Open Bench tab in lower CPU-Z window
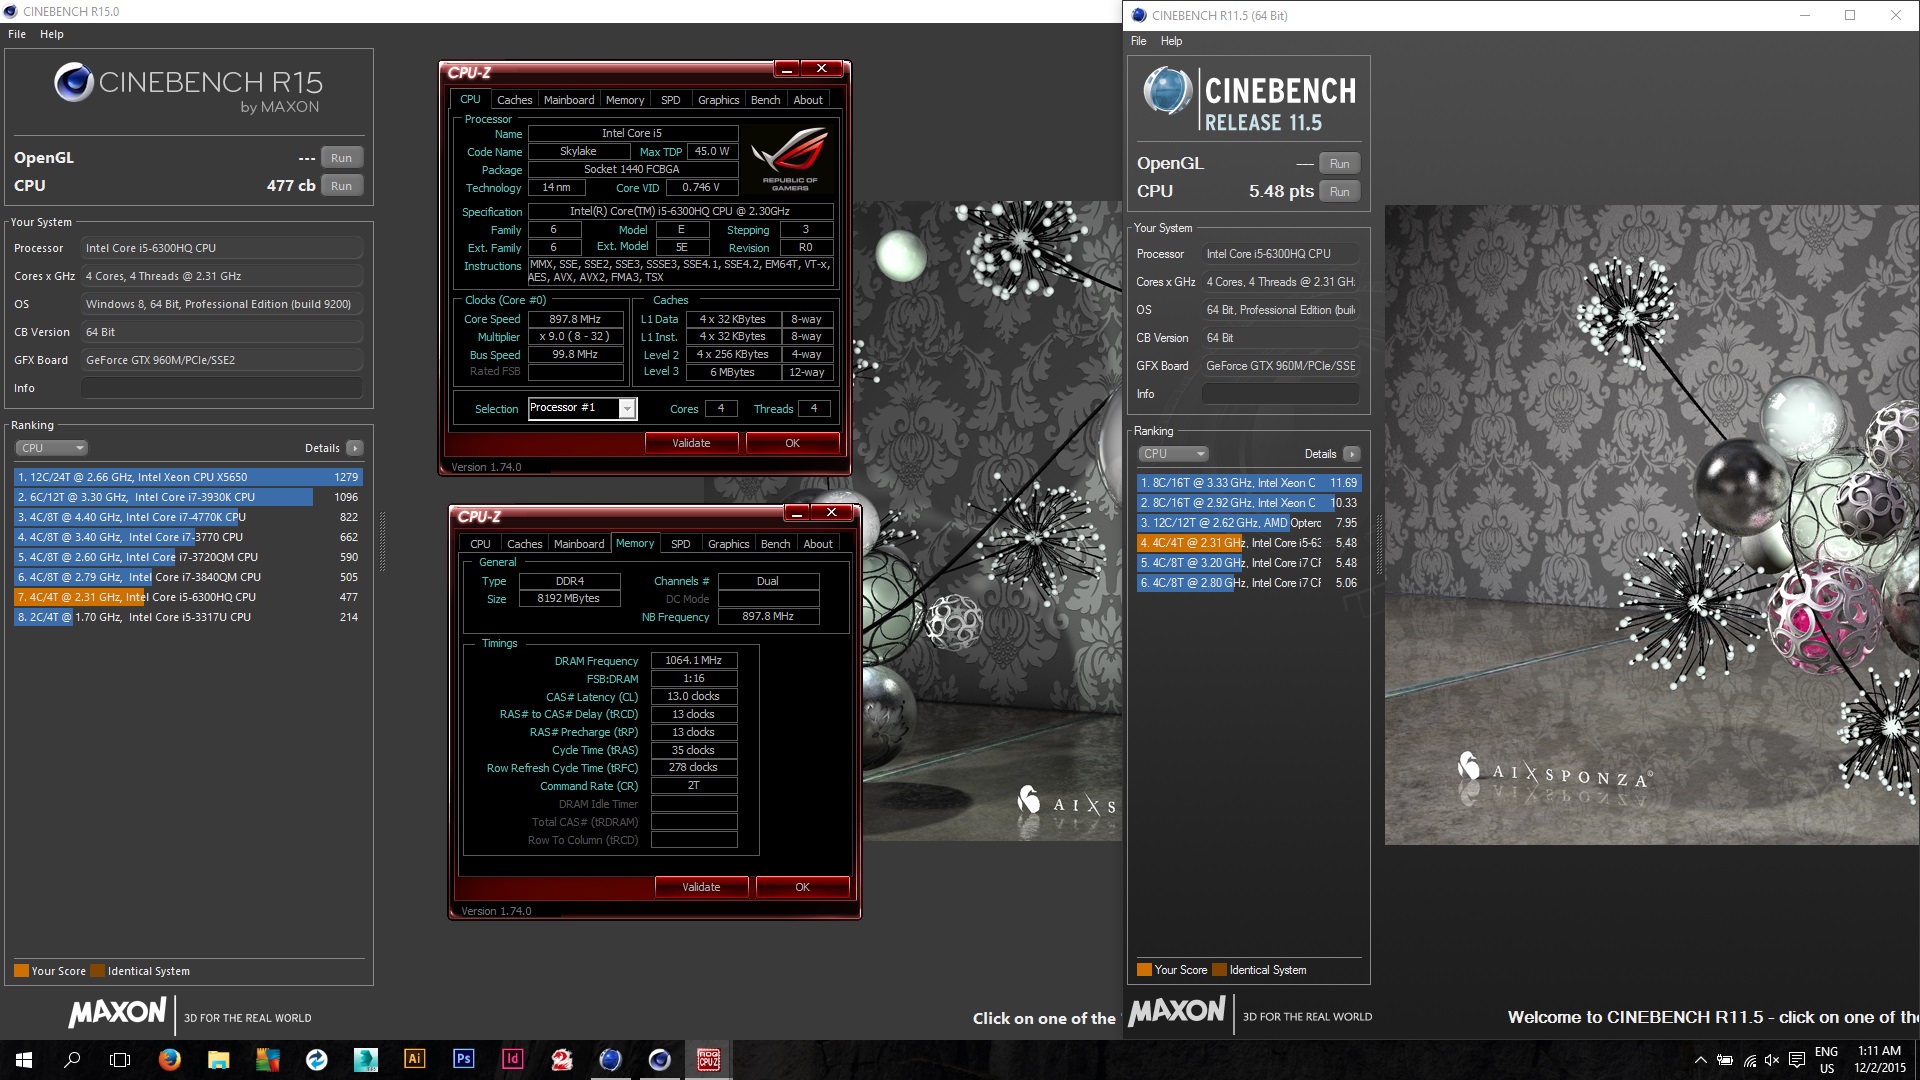This screenshot has width=1920, height=1080. coord(775,544)
